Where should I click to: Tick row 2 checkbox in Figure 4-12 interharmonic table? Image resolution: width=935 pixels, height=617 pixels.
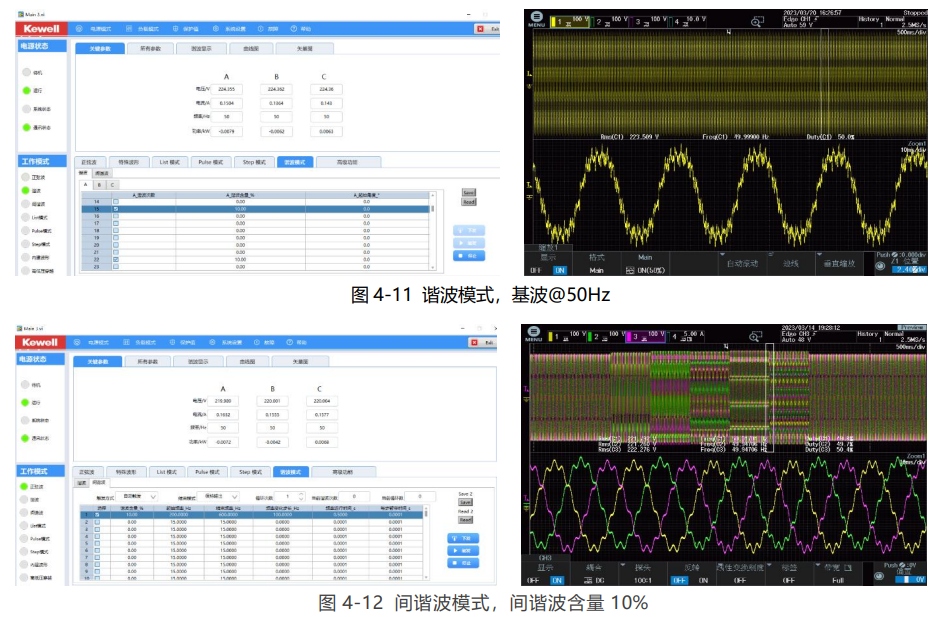(x=97, y=522)
